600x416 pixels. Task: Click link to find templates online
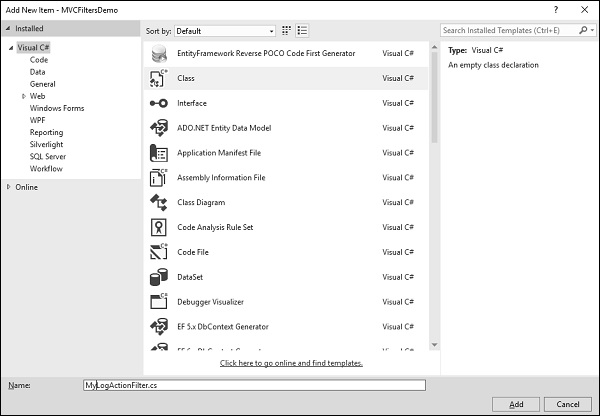291,363
